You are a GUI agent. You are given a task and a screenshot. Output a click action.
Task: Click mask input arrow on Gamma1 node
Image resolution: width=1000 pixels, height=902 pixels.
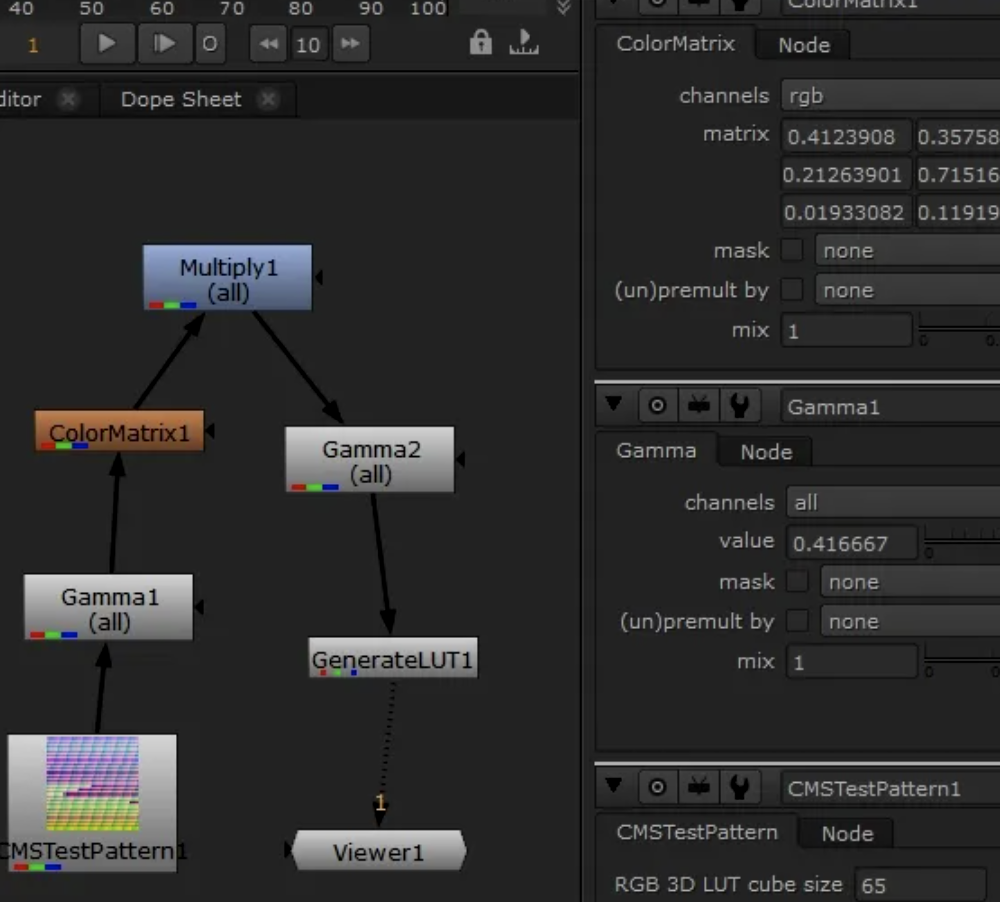click(x=199, y=607)
